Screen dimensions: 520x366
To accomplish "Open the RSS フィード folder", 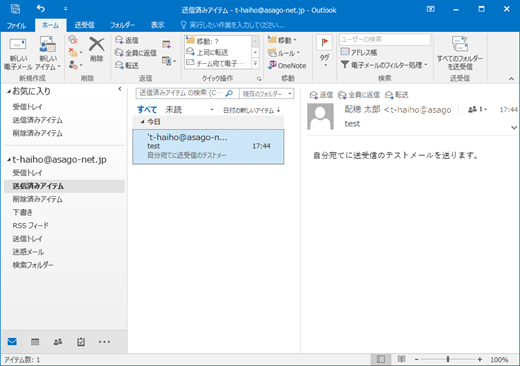I will point(31,226).
